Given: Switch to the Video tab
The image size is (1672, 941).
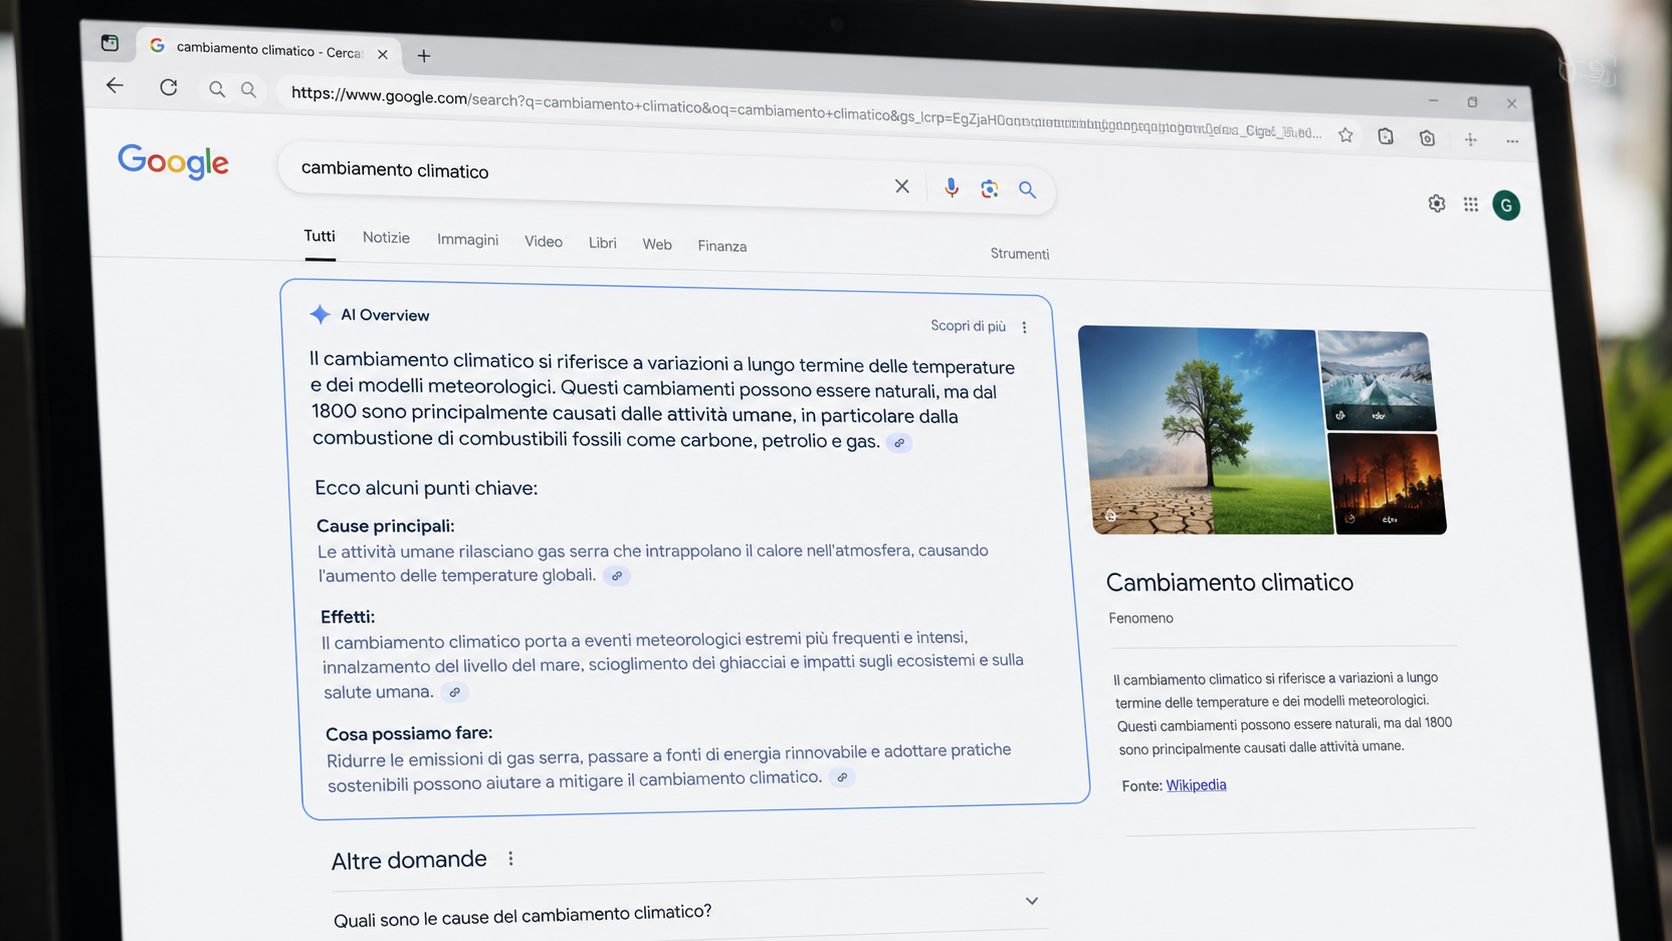Looking at the screenshot, I should pyautogui.click(x=543, y=242).
